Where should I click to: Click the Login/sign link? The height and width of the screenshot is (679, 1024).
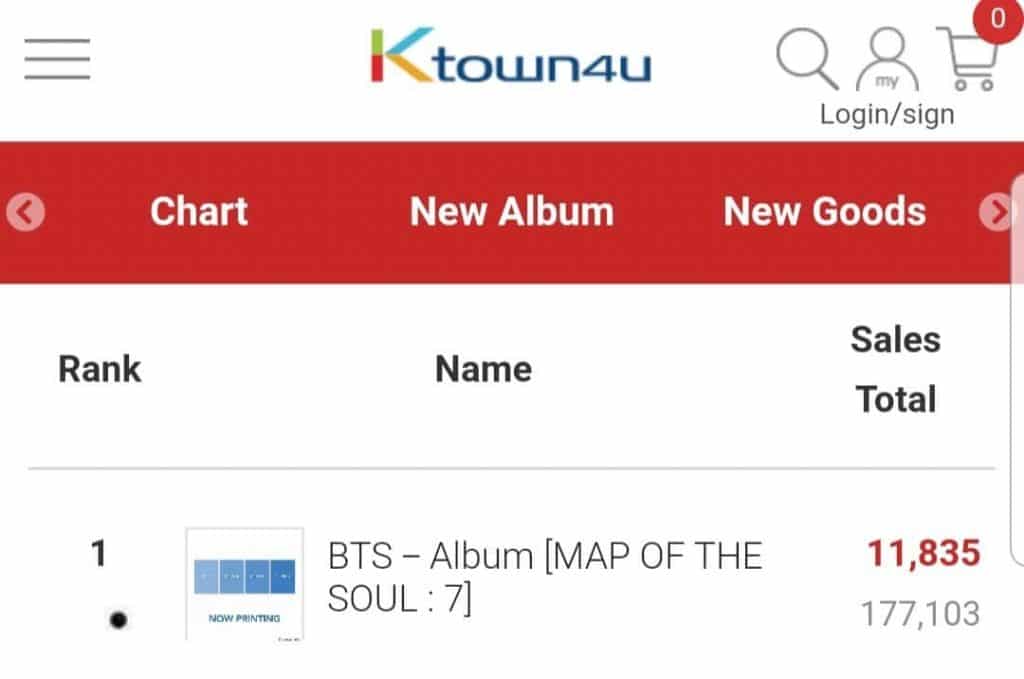point(887,114)
